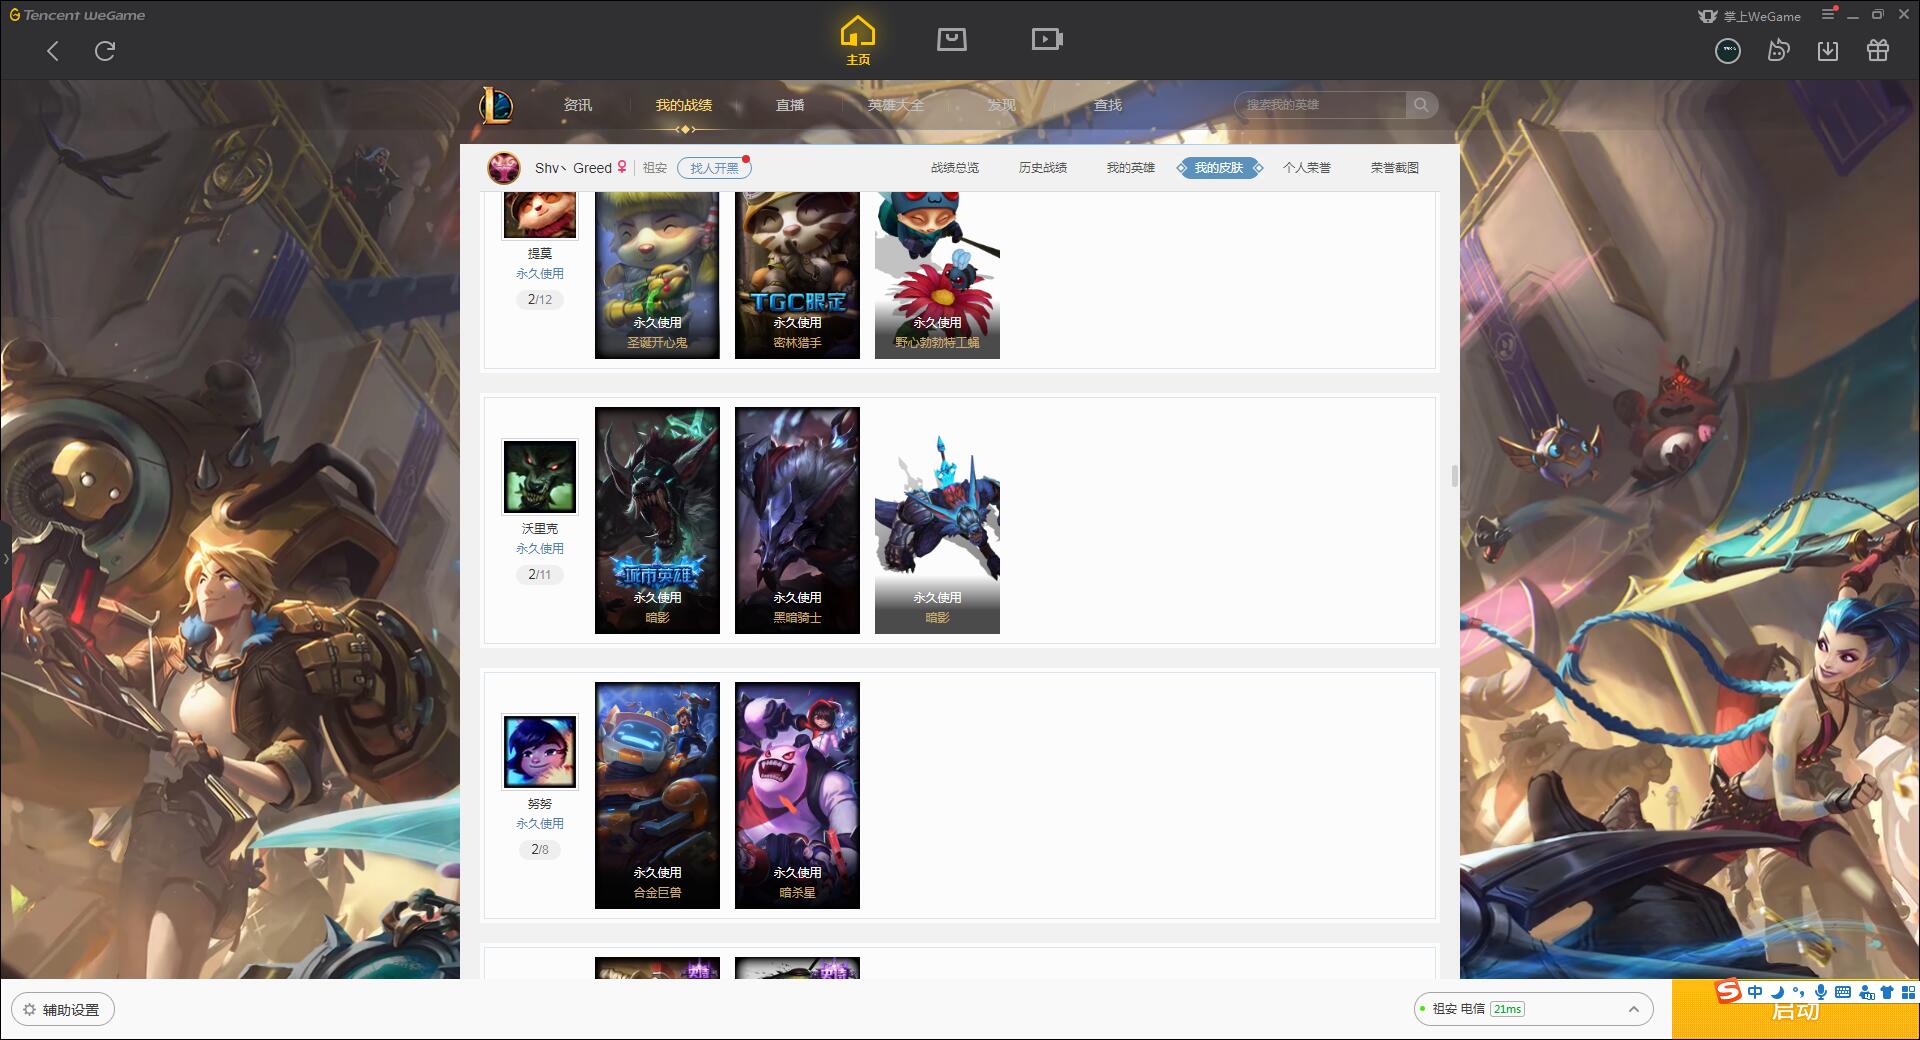Open the grey 暗影 3D model skin card
Screen dimensions: 1920x1040
coord(937,520)
